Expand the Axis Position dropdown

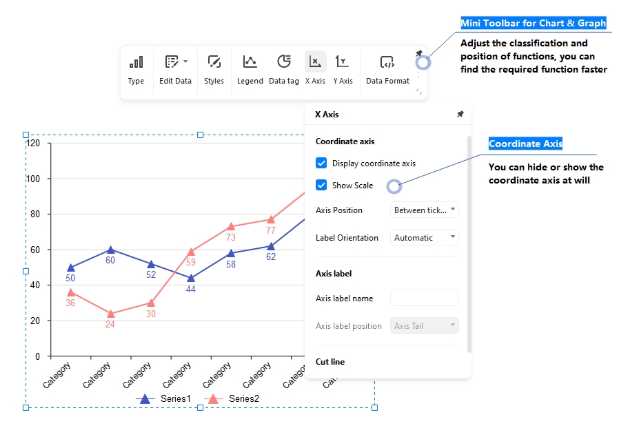[x=424, y=210]
